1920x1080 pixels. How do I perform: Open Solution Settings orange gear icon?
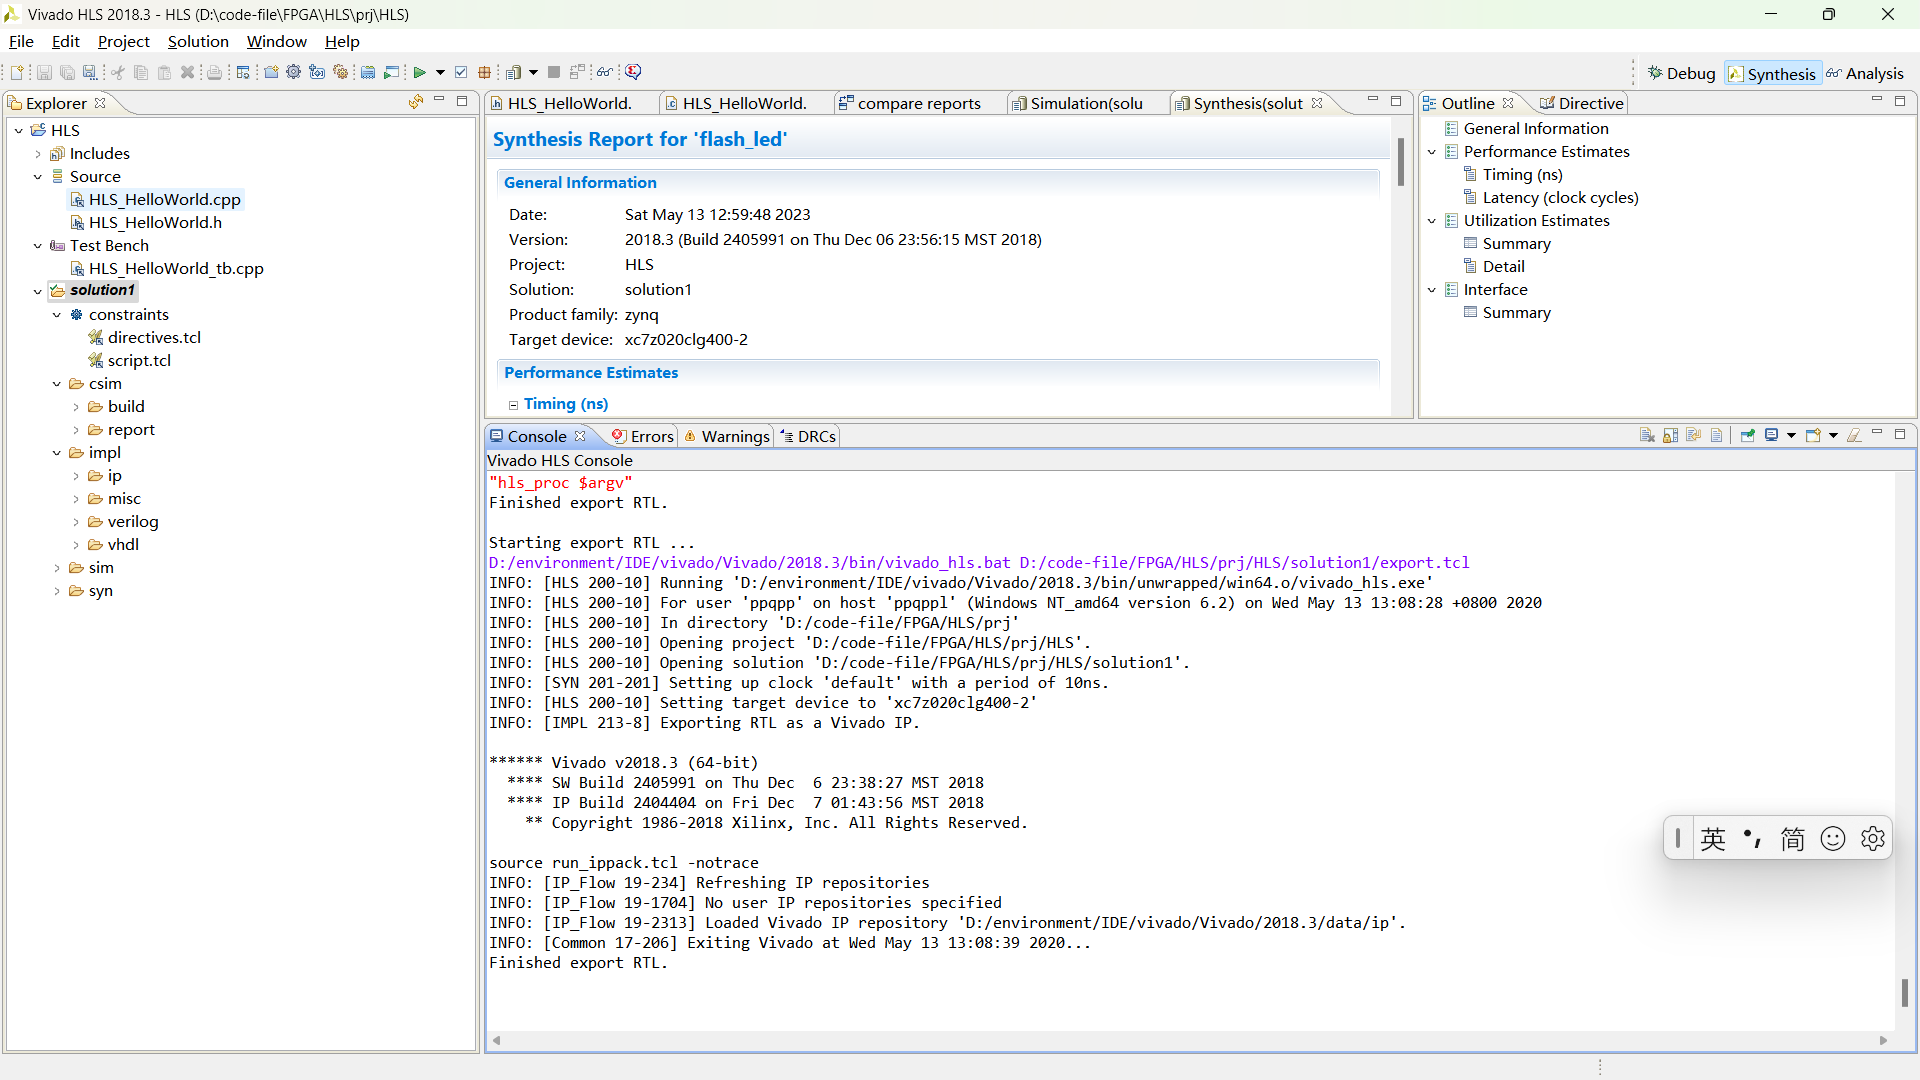(340, 72)
